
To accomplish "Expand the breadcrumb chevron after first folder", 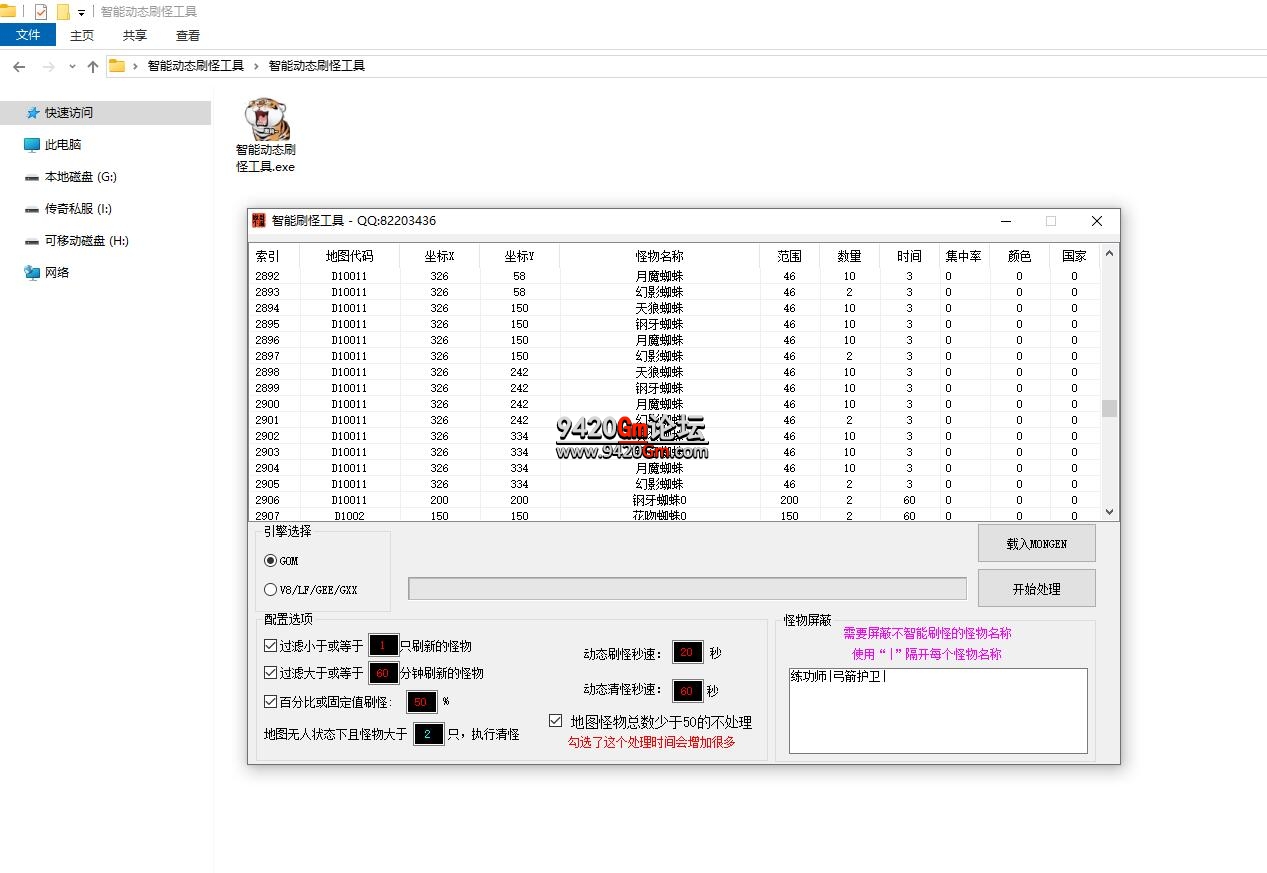I will pos(256,66).
